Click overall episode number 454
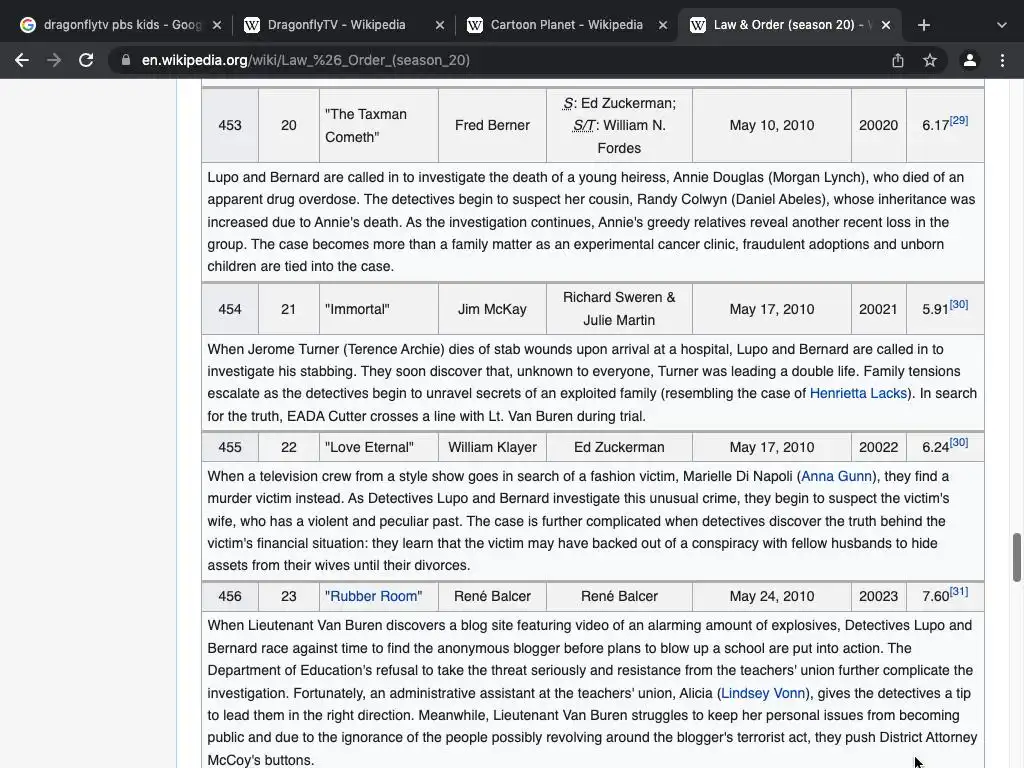This screenshot has height=768, width=1024. coord(230,309)
